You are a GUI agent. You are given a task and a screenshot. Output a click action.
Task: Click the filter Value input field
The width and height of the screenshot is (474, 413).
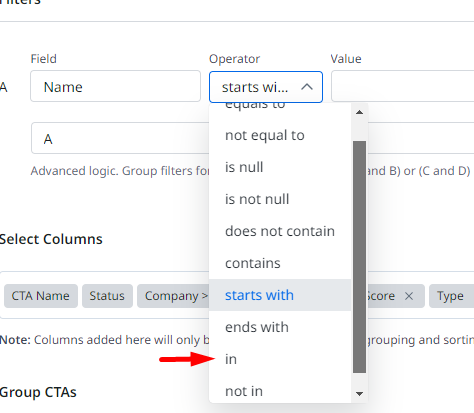pyautogui.click(x=402, y=86)
